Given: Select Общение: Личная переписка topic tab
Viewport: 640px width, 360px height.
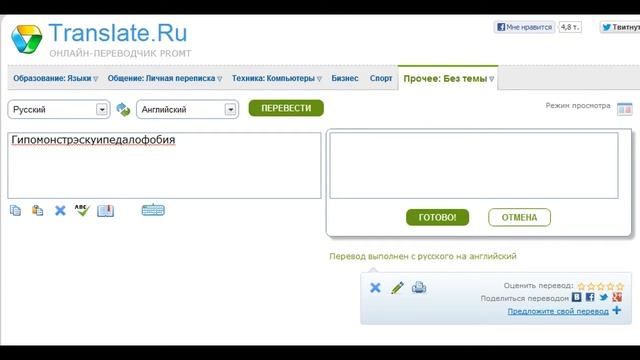Looking at the screenshot, I should [x=161, y=78].
